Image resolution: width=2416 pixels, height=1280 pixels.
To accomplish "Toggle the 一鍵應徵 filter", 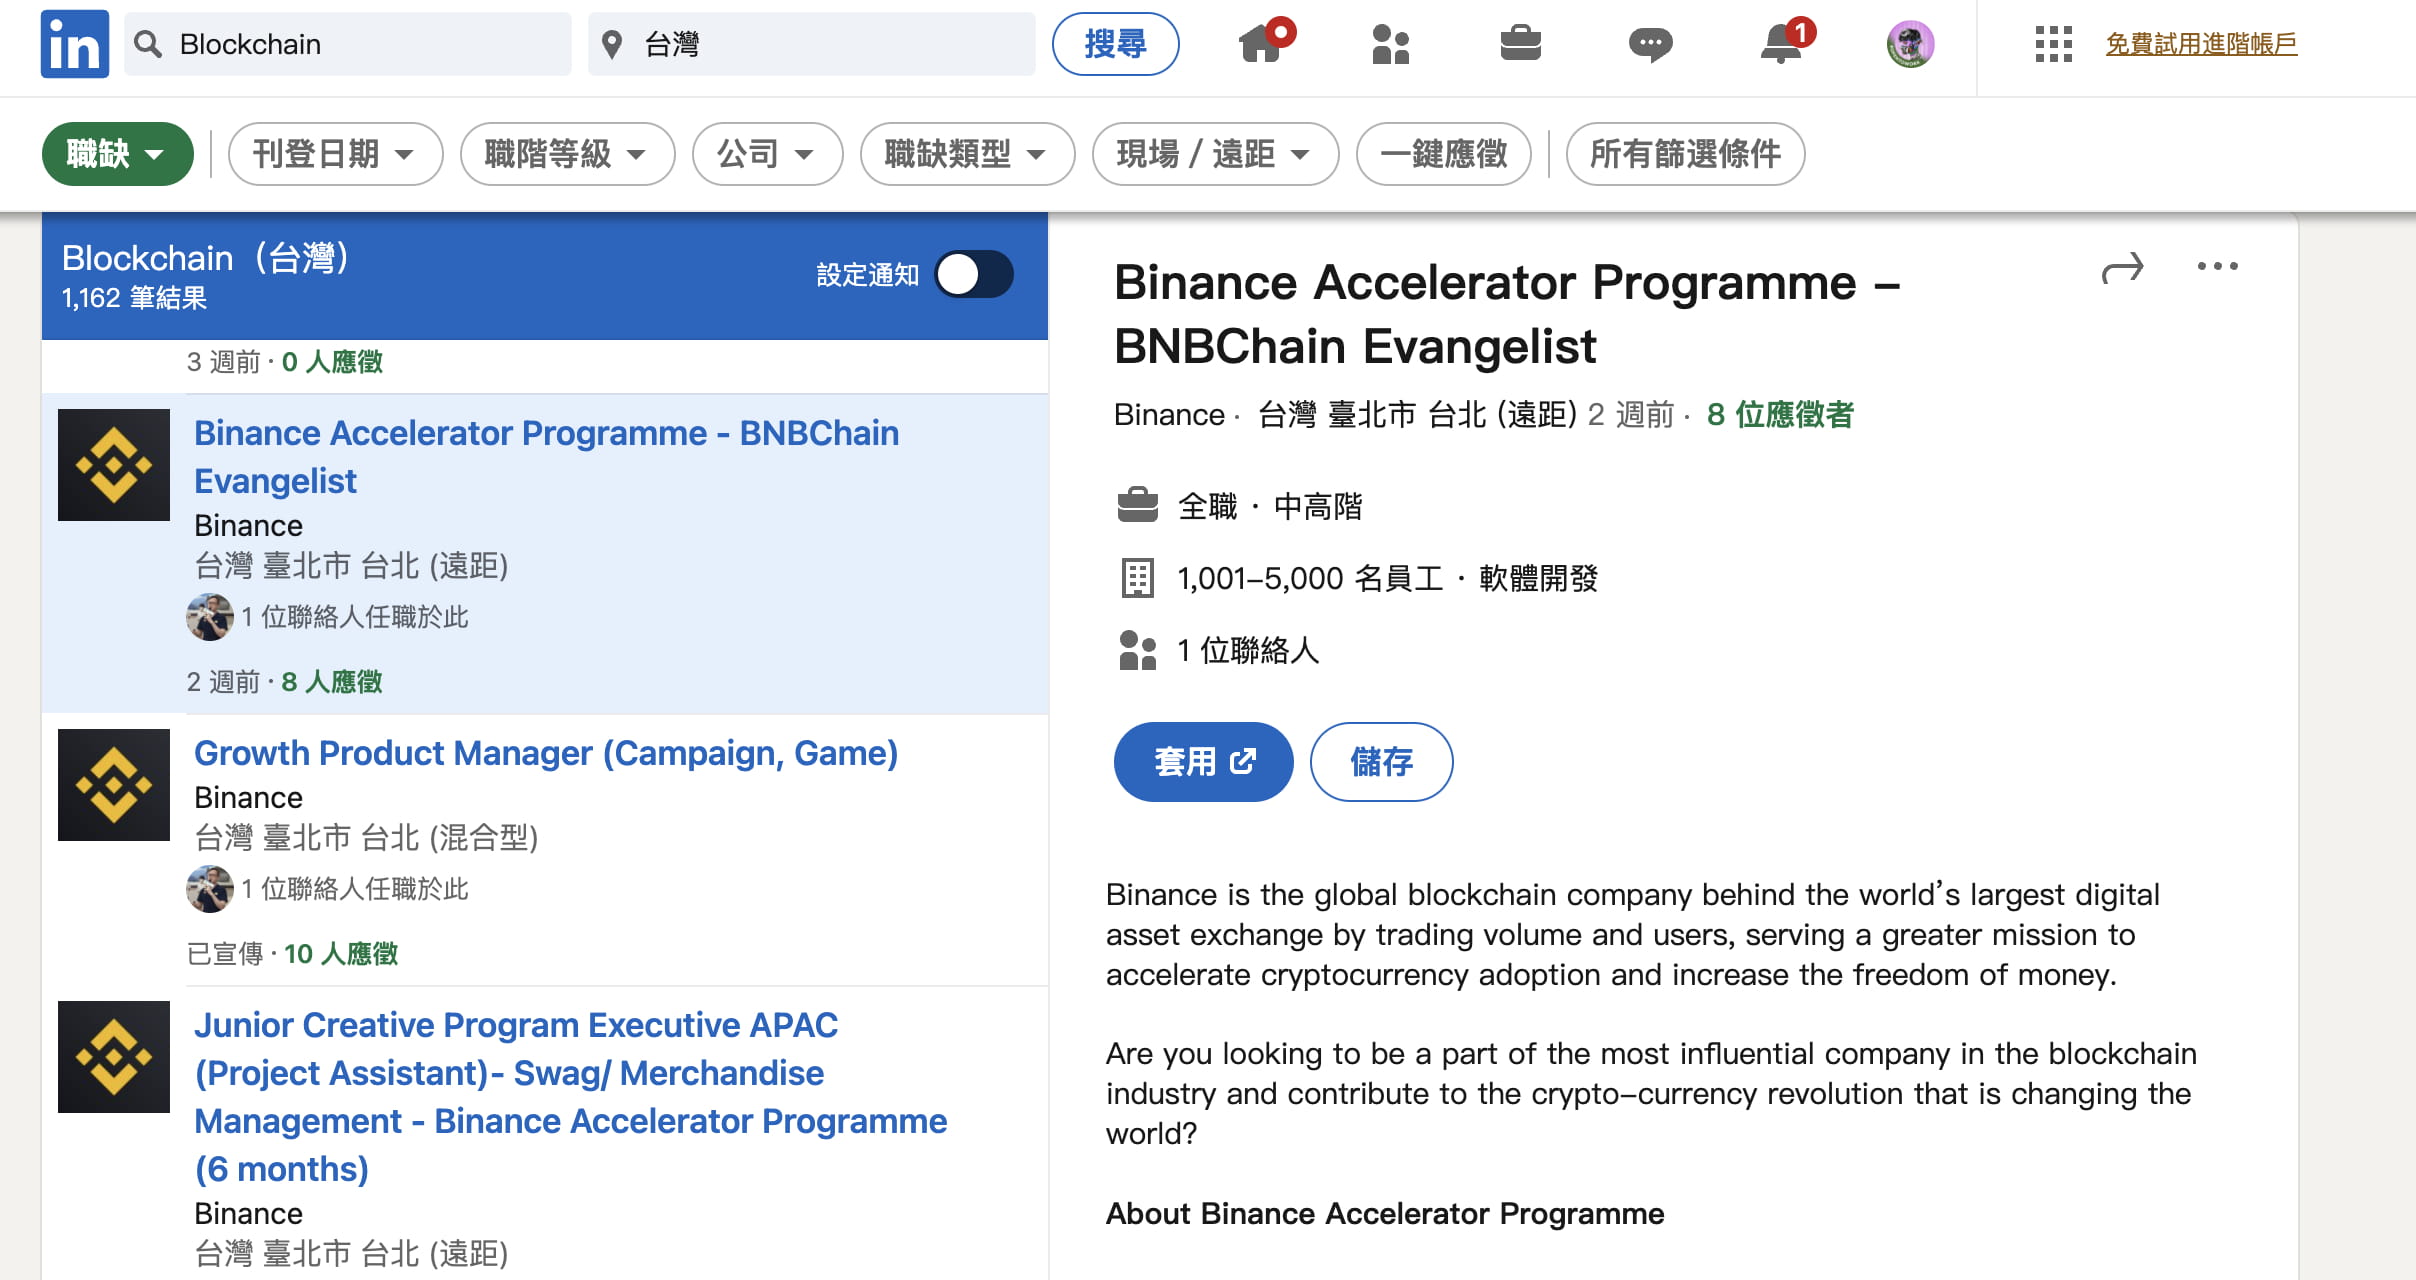I will [x=1443, y=154].
